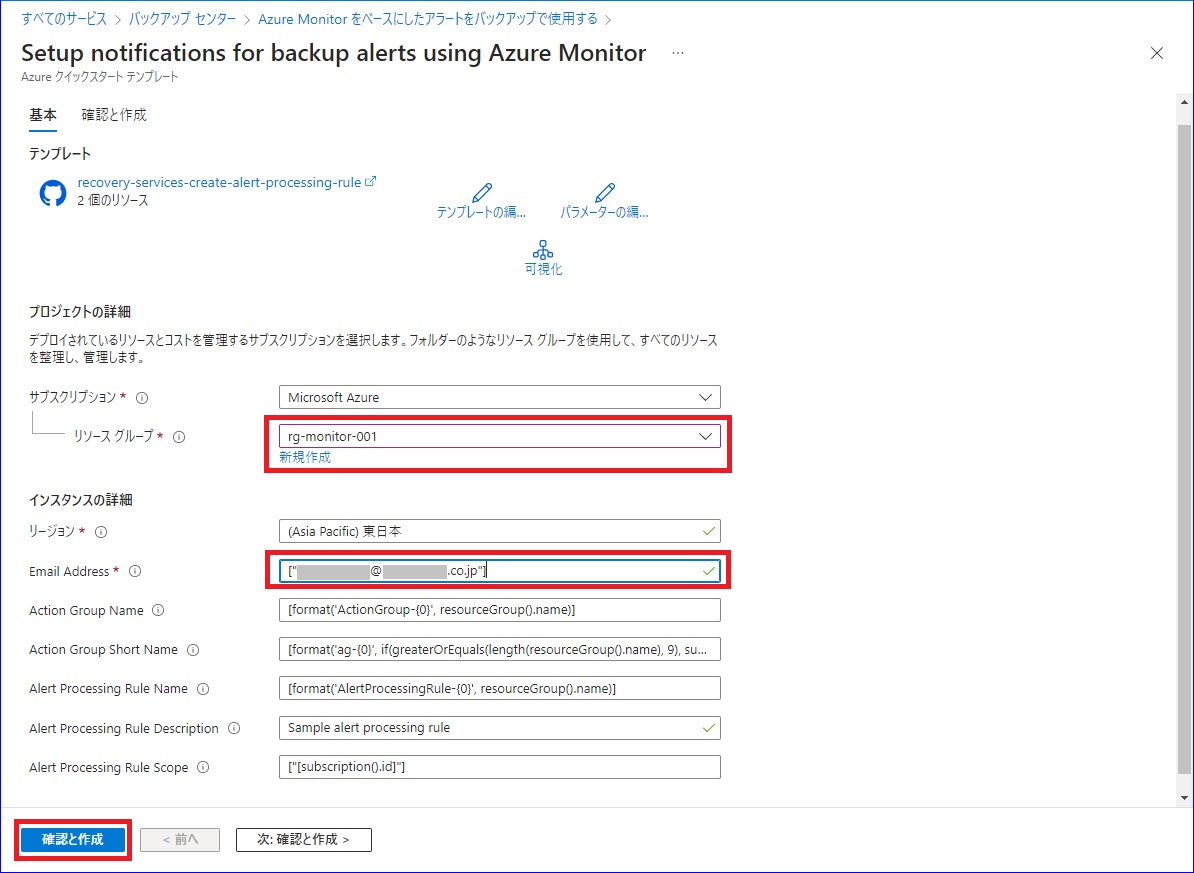1194x873 pixels.
Task: Click info icon next to リソース グループ
Action: point(179,437)
